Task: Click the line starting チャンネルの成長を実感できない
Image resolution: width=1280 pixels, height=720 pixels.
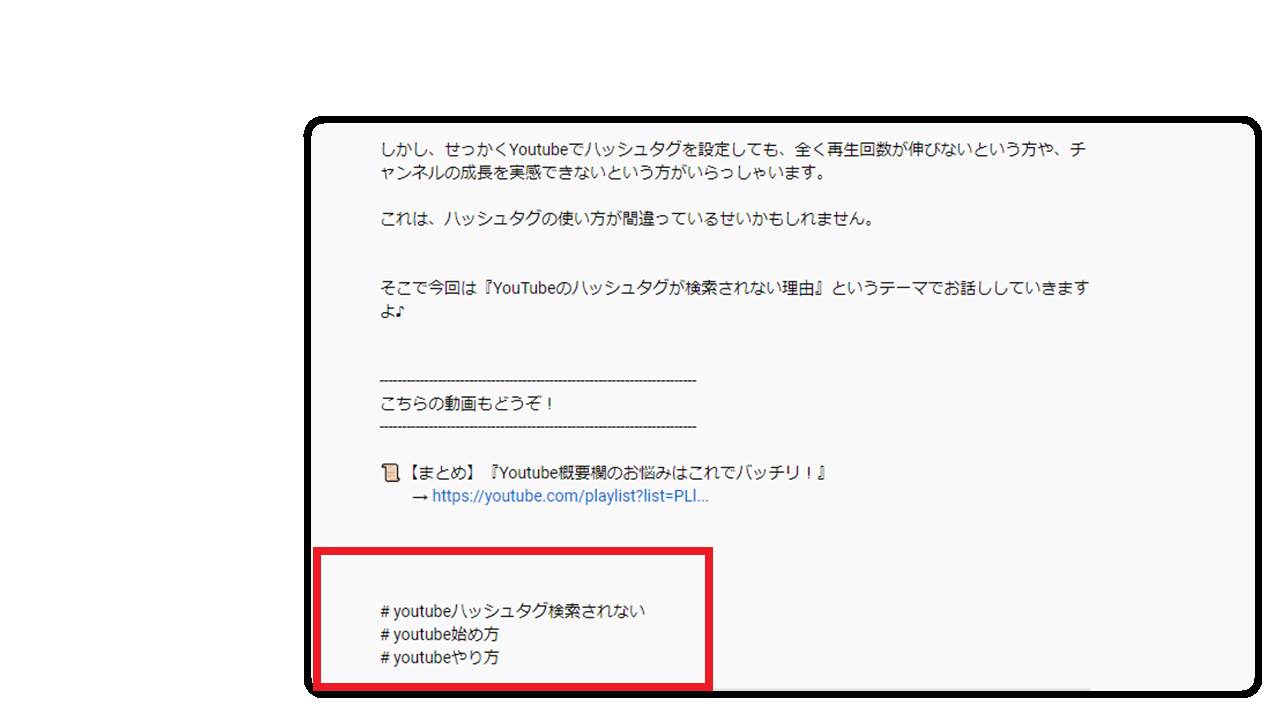Action: point(603,173)
